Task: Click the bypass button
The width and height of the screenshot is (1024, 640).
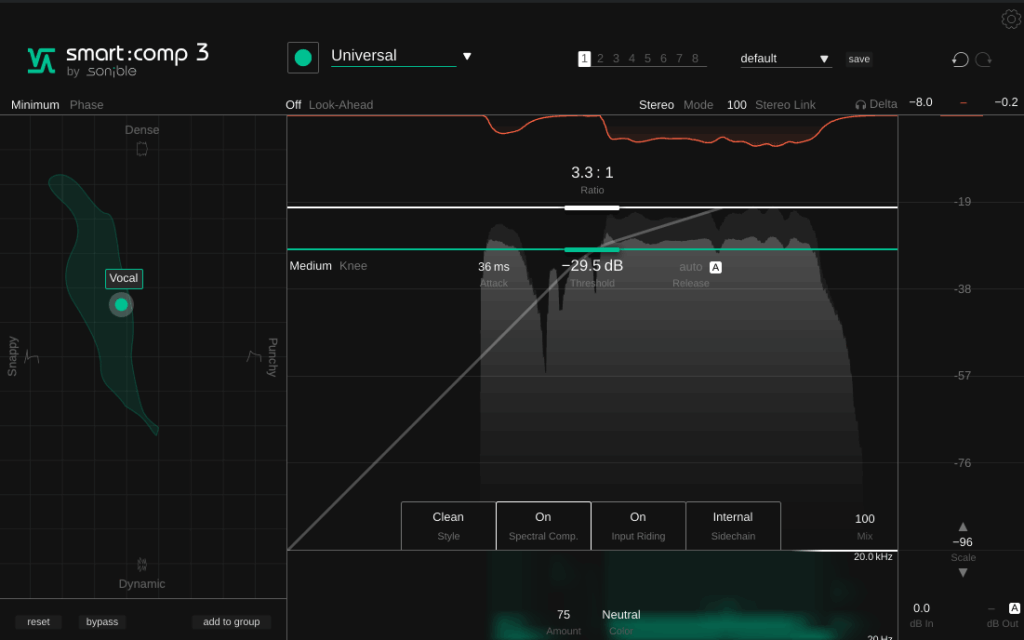Action: pyautogui.click(x=102, y=622)
